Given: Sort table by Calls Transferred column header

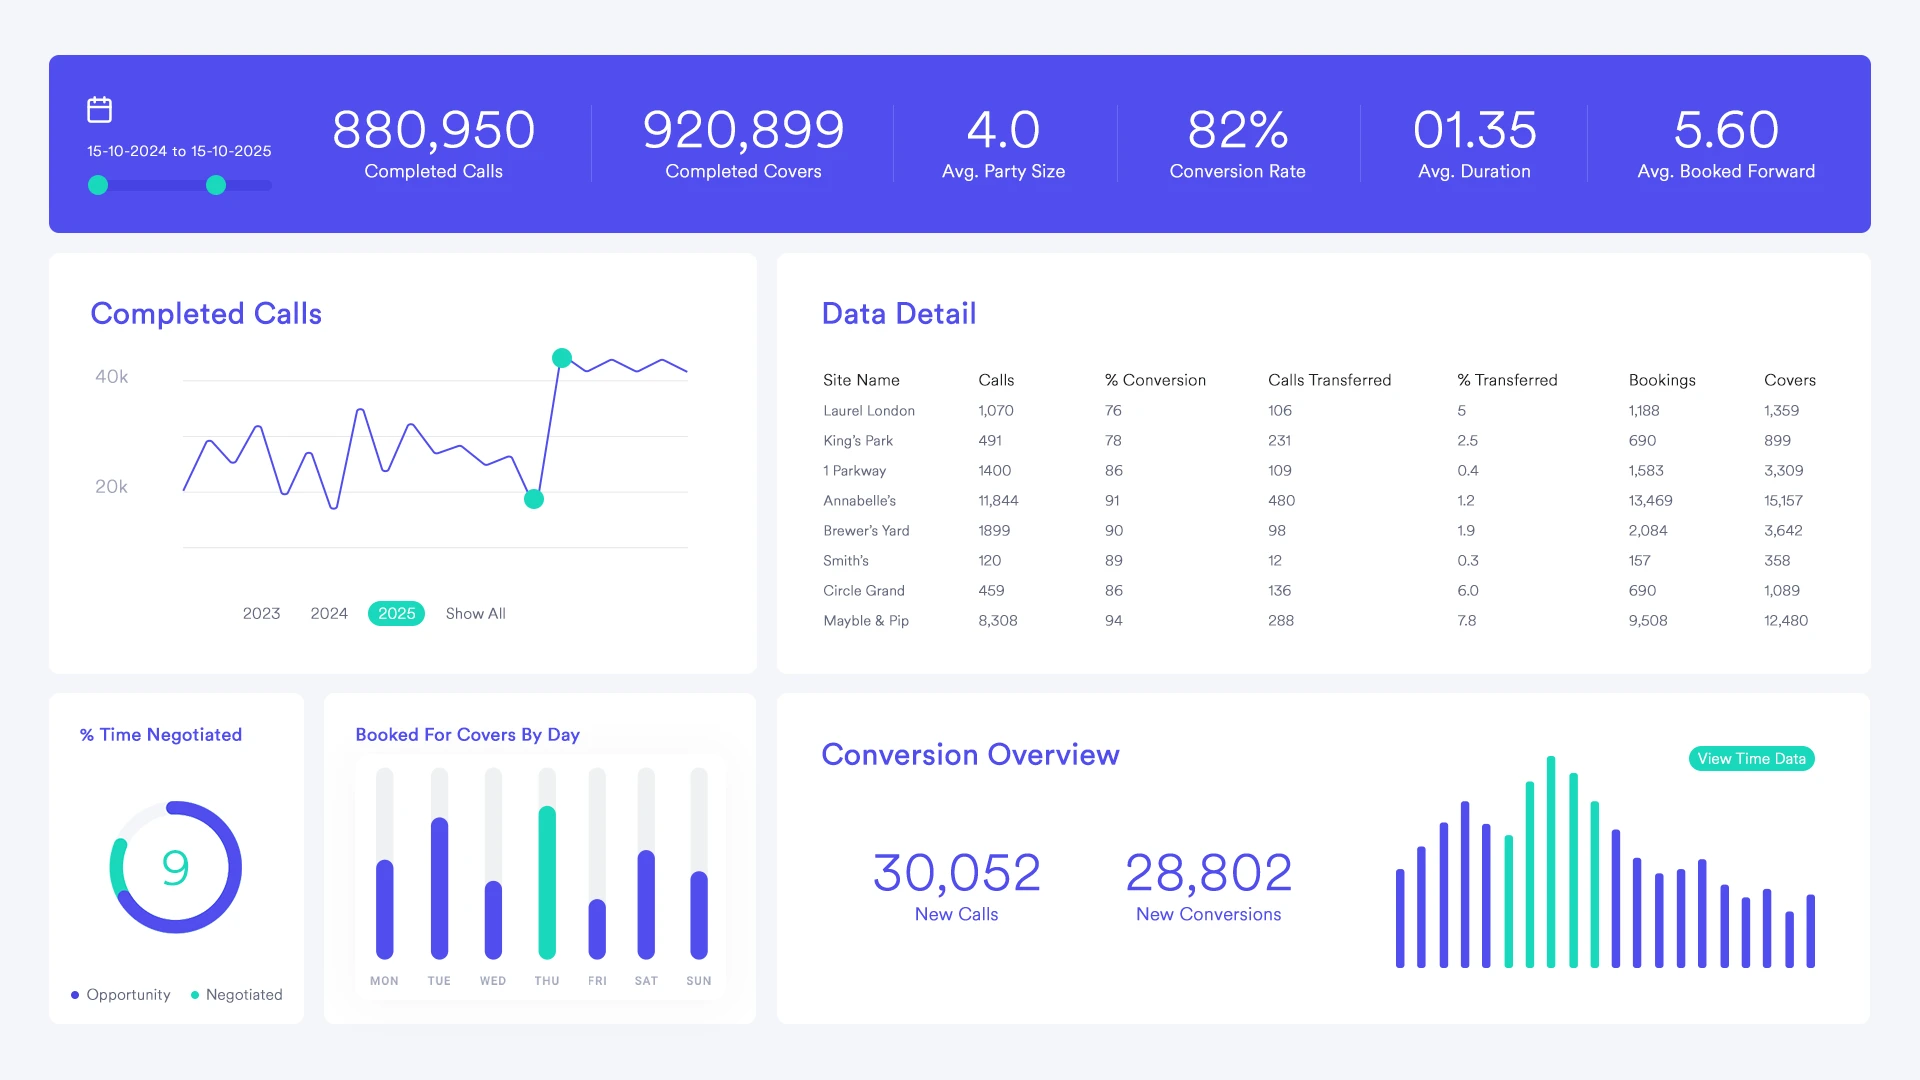Looking at the screenshot, I should point(1329,380).
